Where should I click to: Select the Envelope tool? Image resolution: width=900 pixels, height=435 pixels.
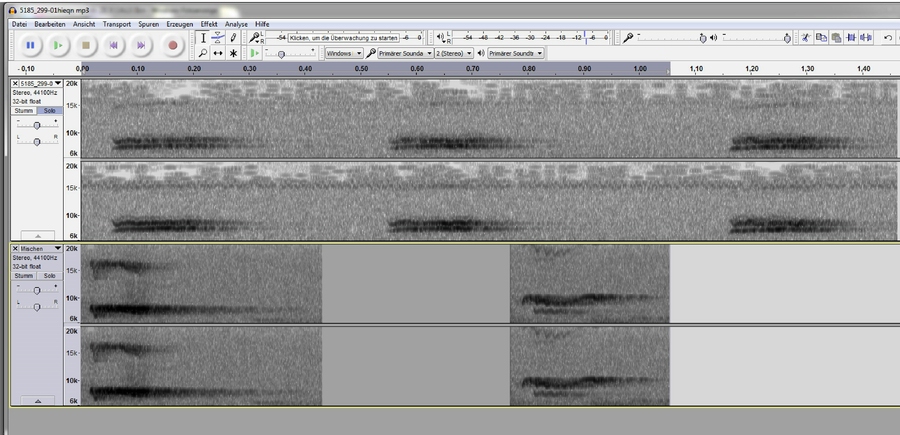tap(218, 38)
